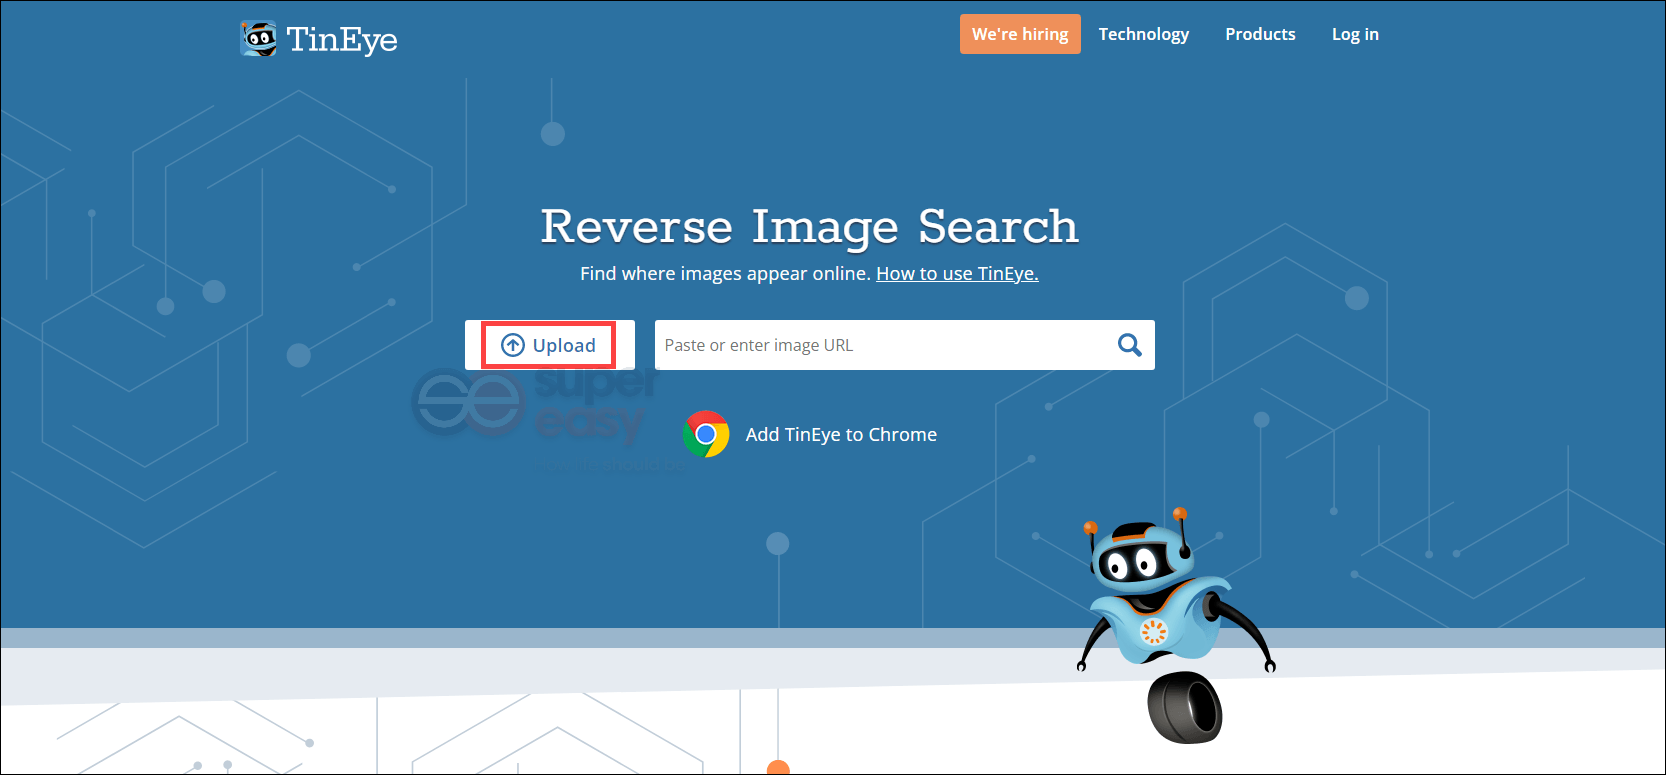Click the Upload button

pos(550,345)
